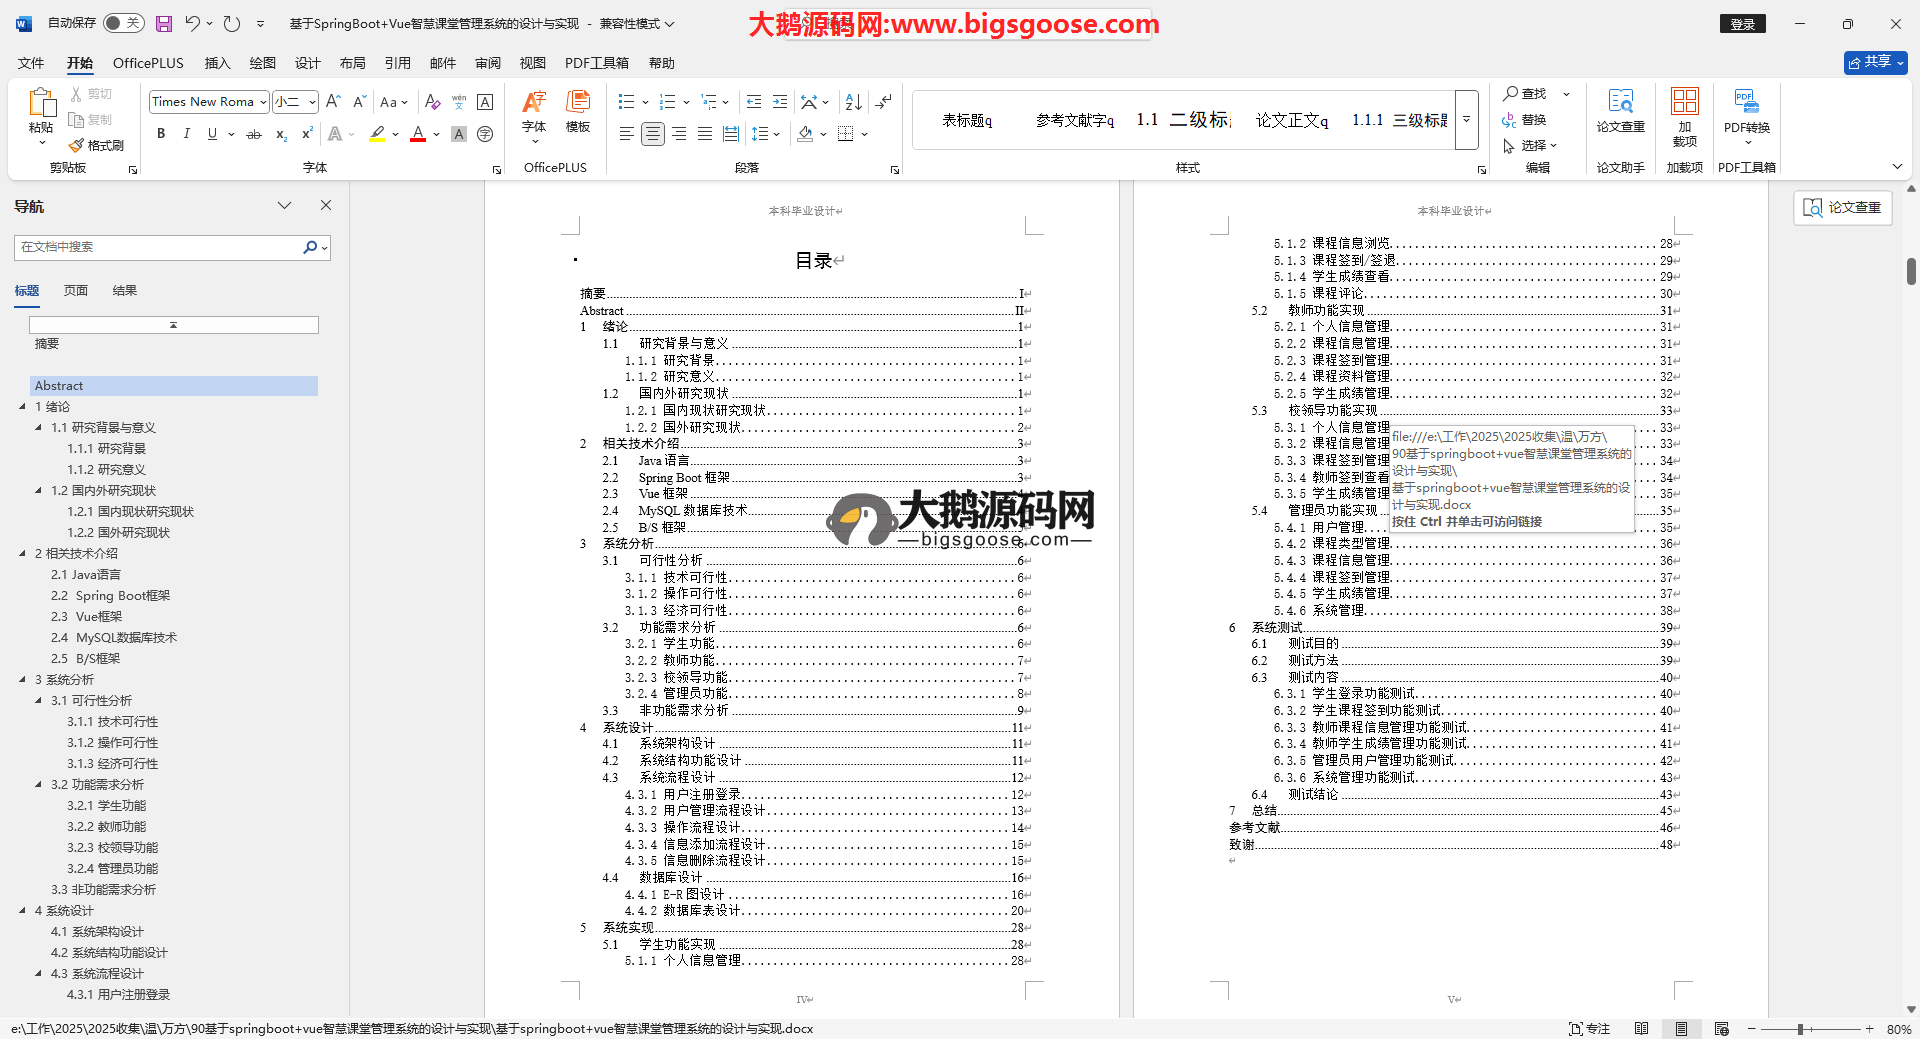The width and height of the screenshot is (1920, 1039).
Task: Click the zoom slider in status bar
Action: (1800, 1029)
